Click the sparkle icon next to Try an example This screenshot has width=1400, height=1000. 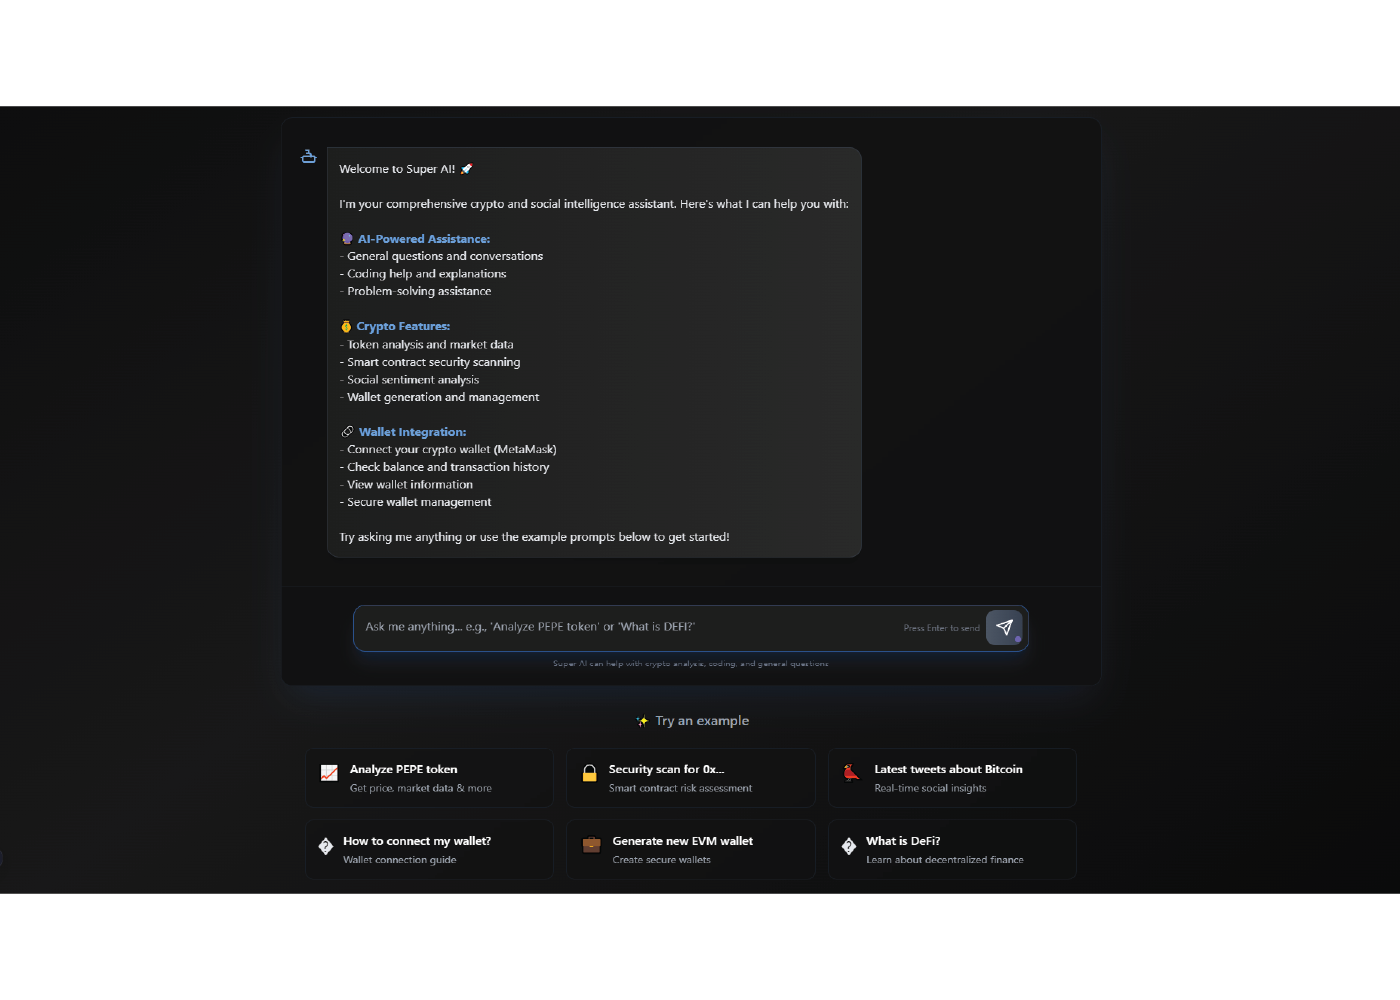642,721
